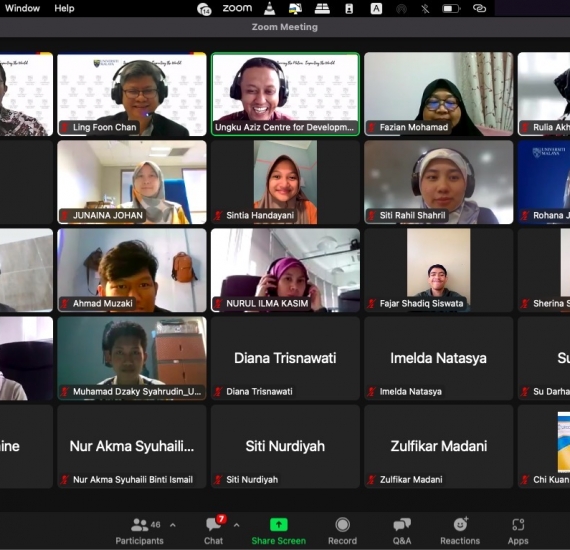Click muted mic icon beside Siti Nurdiyah label

218,479
